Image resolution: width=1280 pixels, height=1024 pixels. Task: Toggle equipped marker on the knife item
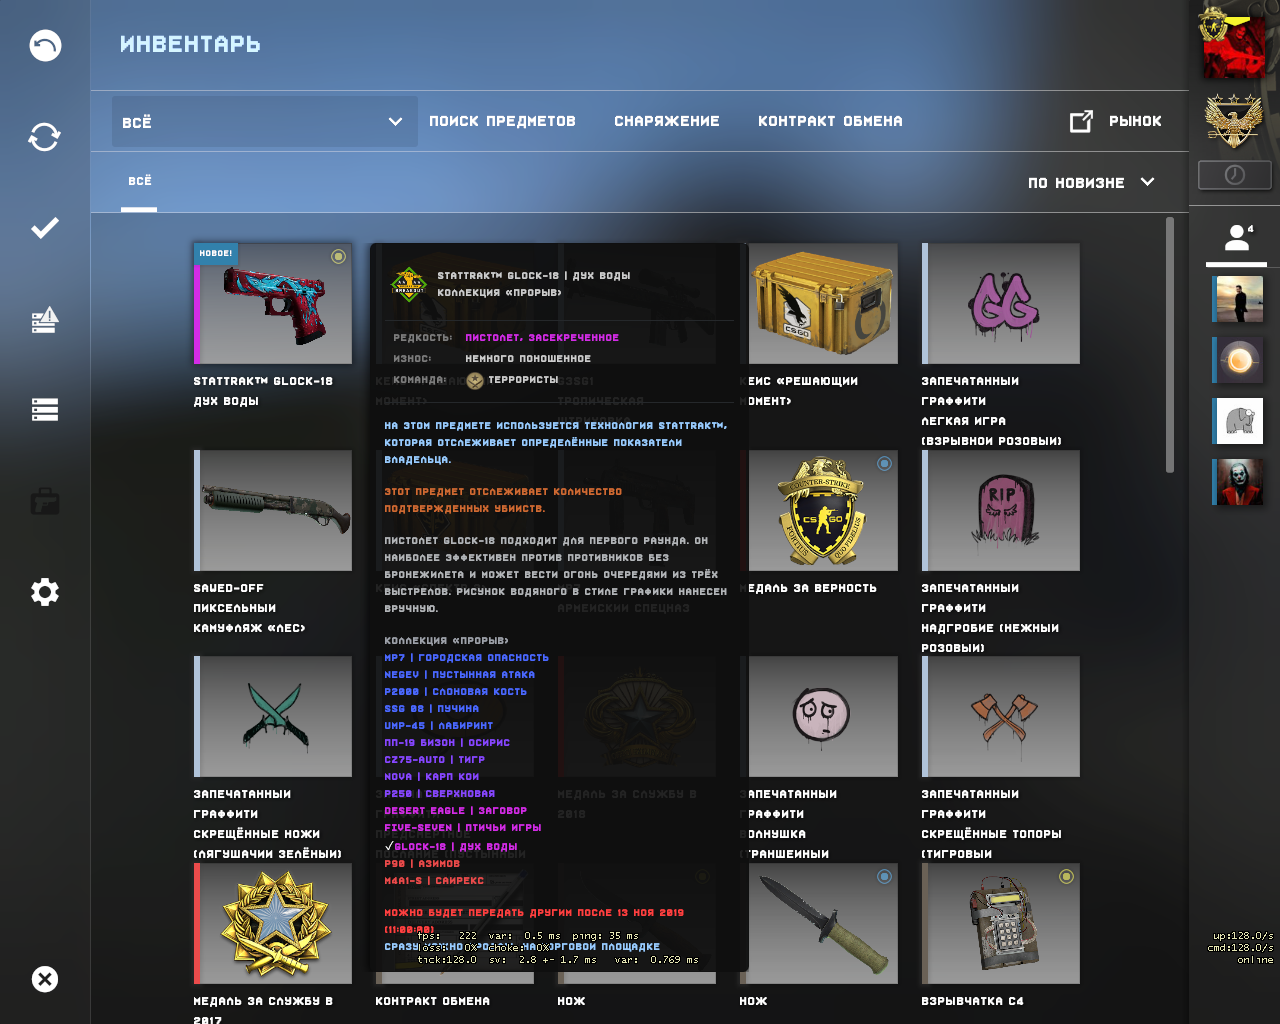click(884, 877)
